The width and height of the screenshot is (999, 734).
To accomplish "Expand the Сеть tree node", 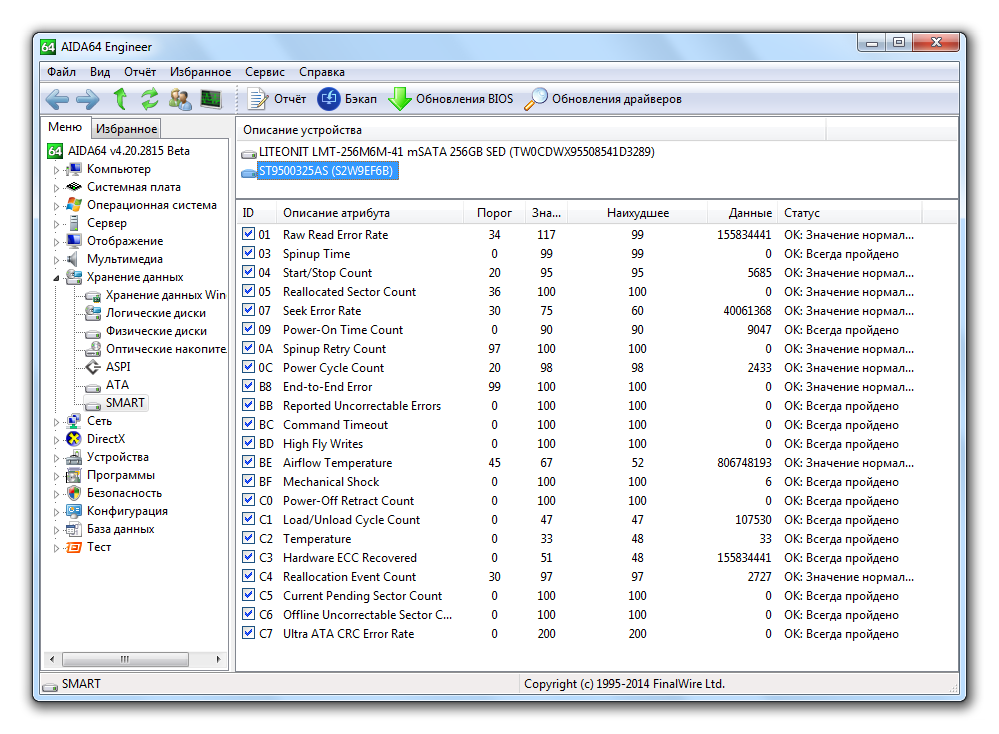I will (57, 422).
